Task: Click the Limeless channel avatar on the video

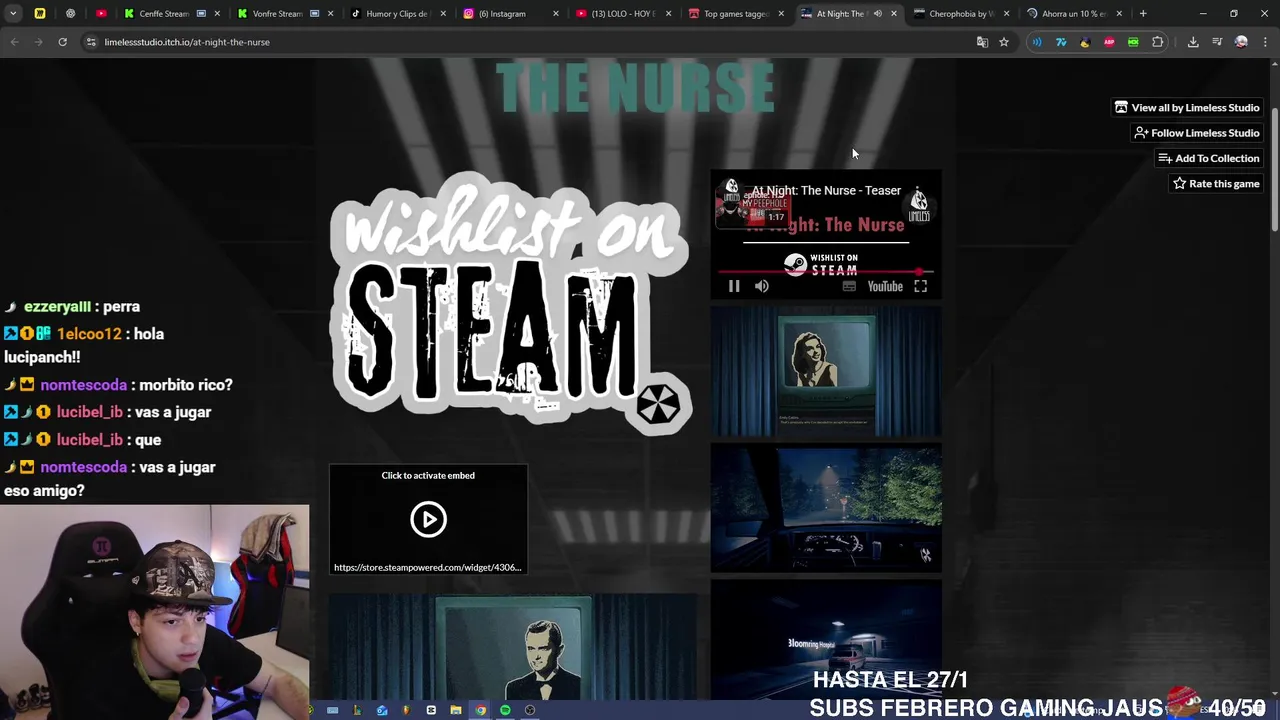Action: (731, 190)
